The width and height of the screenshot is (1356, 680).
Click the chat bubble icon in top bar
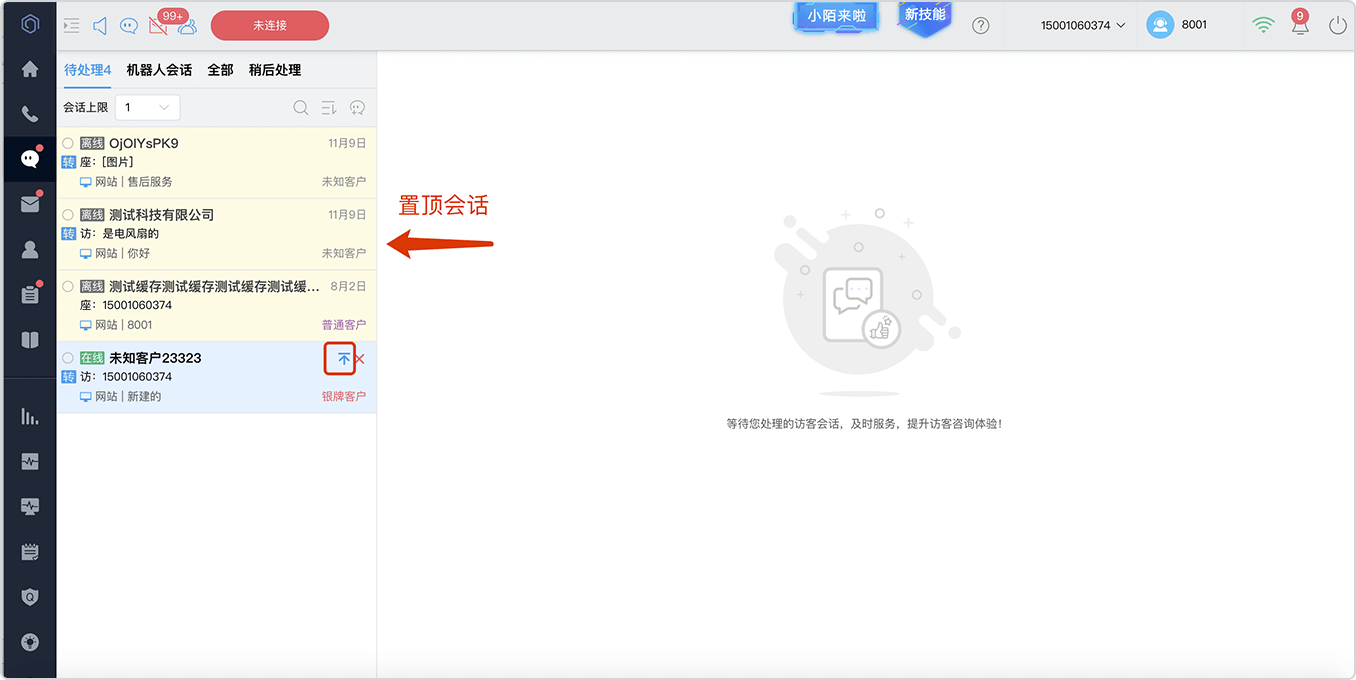point(128,26)
